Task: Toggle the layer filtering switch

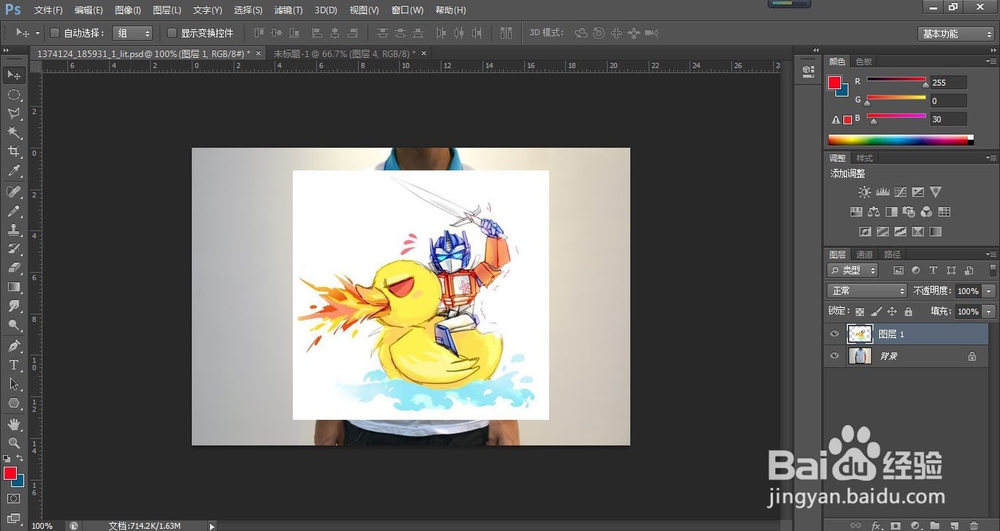Action: click(992, 270)
